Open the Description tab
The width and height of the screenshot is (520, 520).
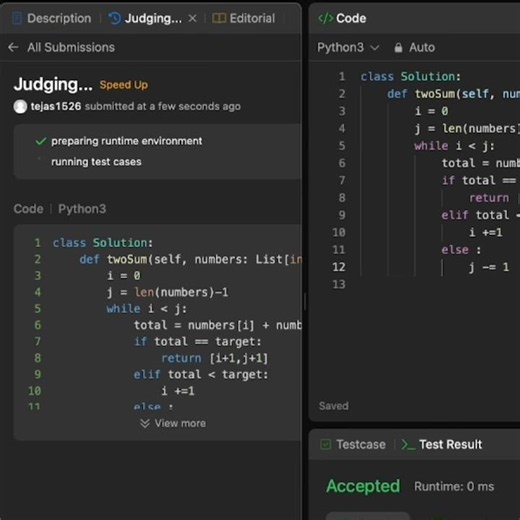tap(52, 18)
